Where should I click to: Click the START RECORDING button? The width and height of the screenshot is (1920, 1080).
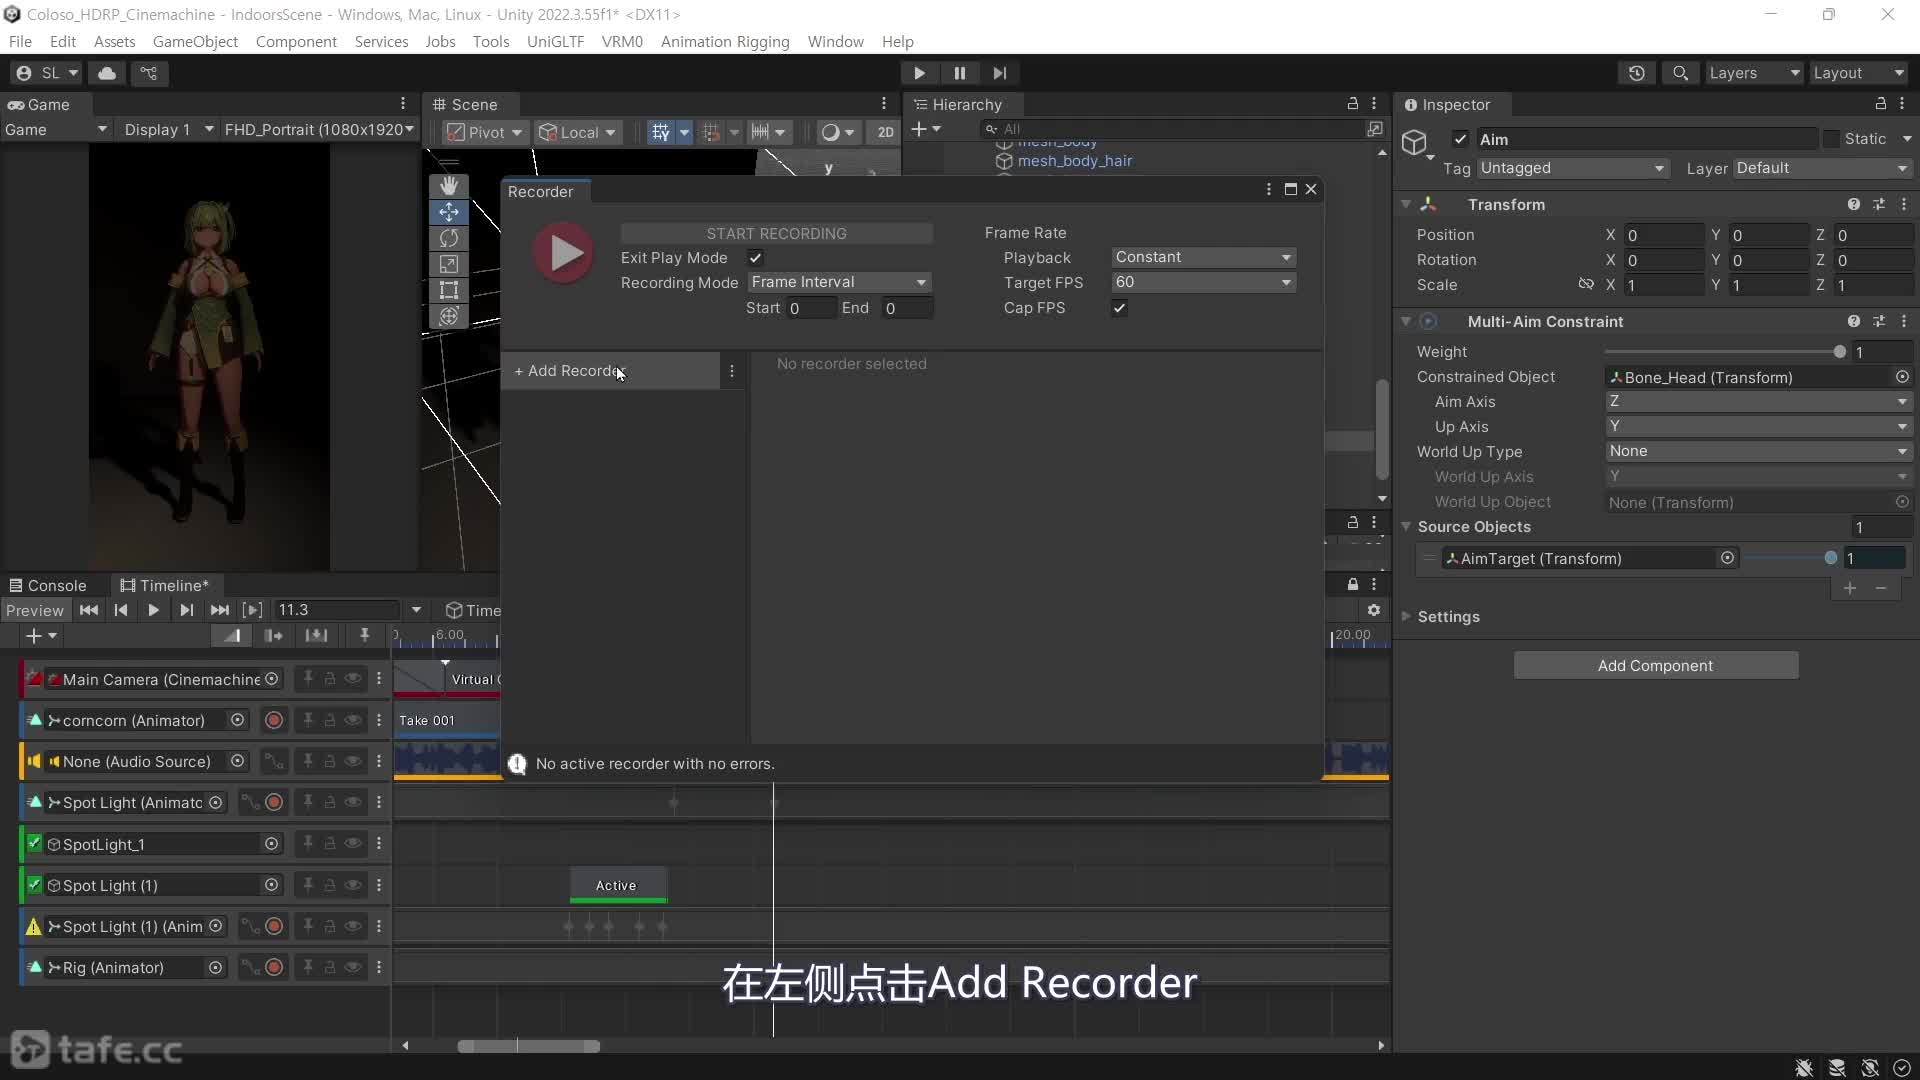tap(778, 232)
